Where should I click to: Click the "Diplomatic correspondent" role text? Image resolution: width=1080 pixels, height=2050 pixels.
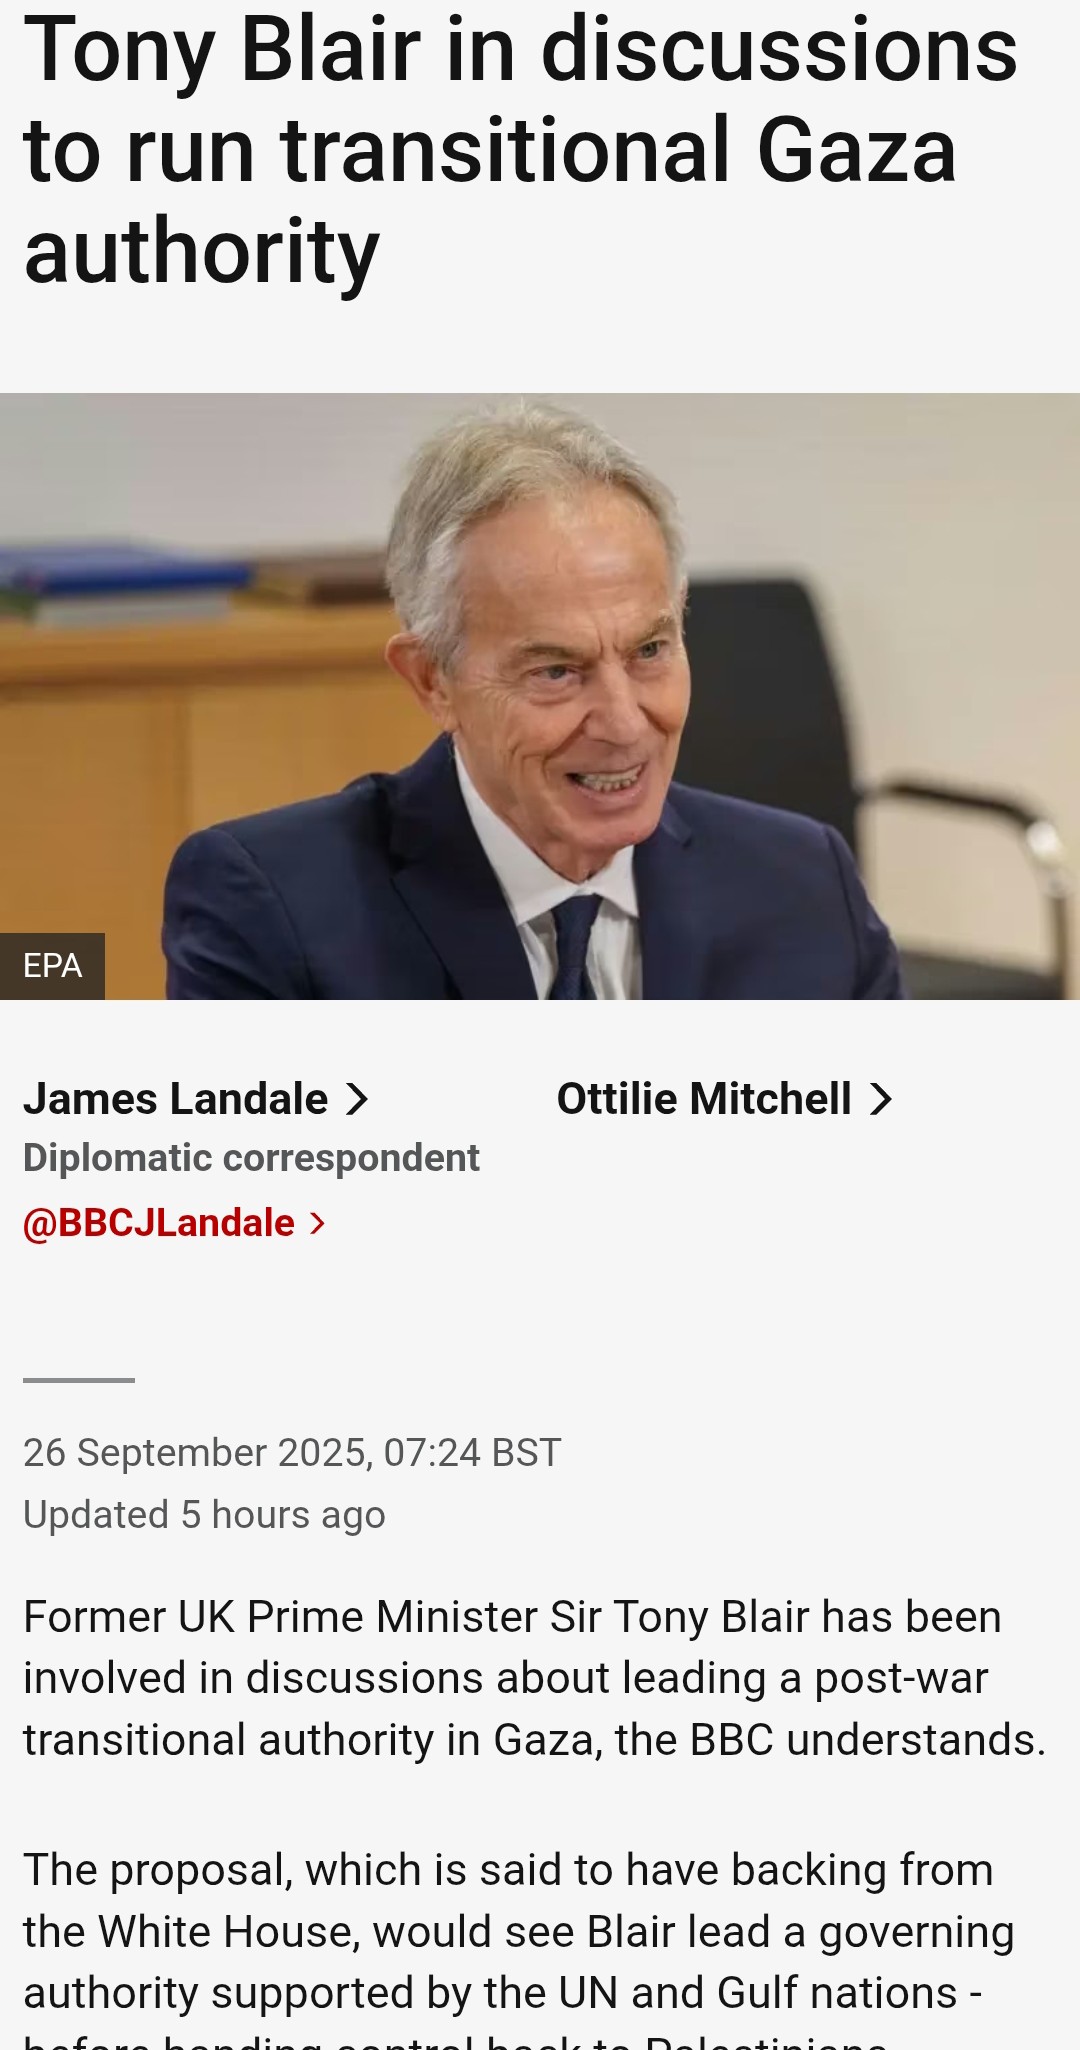click(251, 1158)
